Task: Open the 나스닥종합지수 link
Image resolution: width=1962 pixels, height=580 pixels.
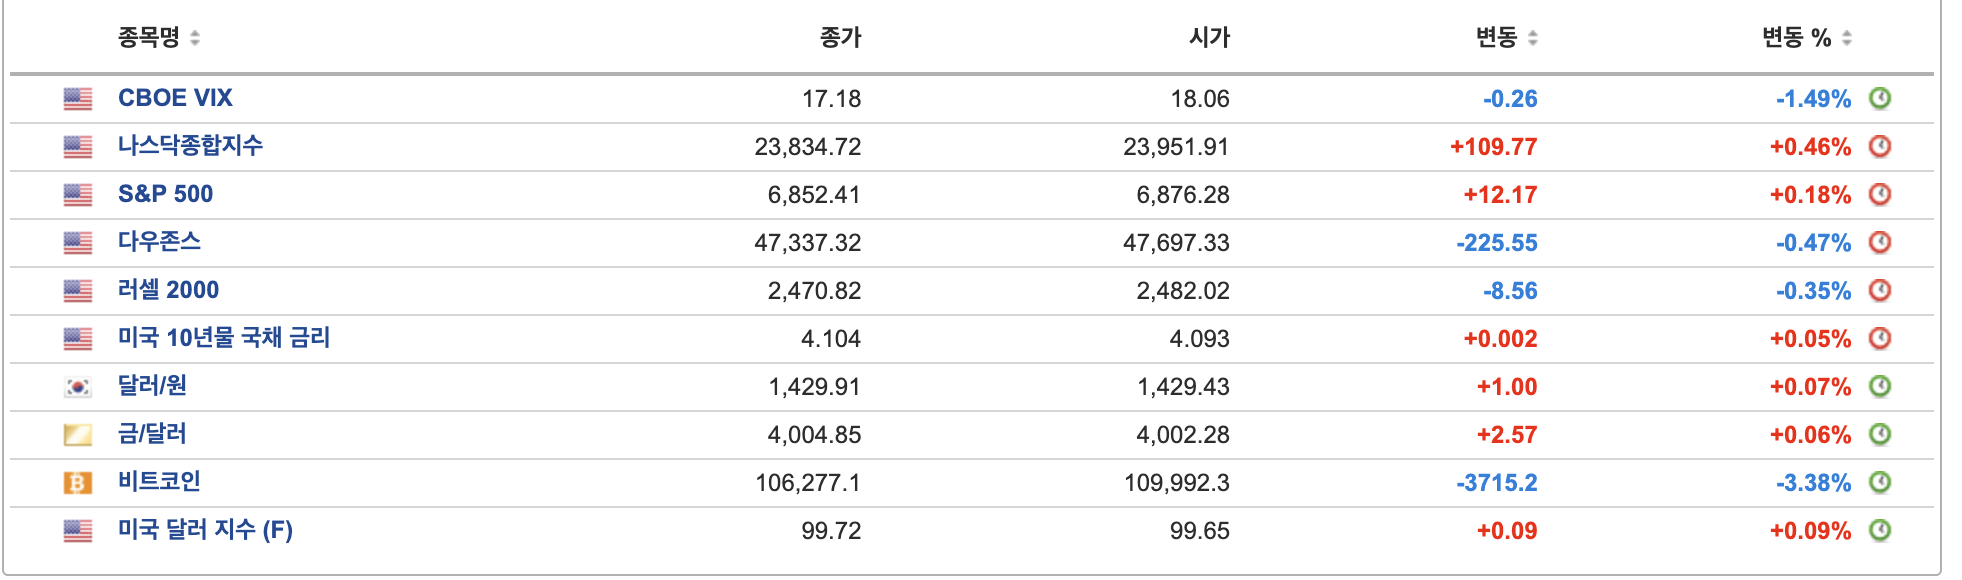Action: point(190,146)
